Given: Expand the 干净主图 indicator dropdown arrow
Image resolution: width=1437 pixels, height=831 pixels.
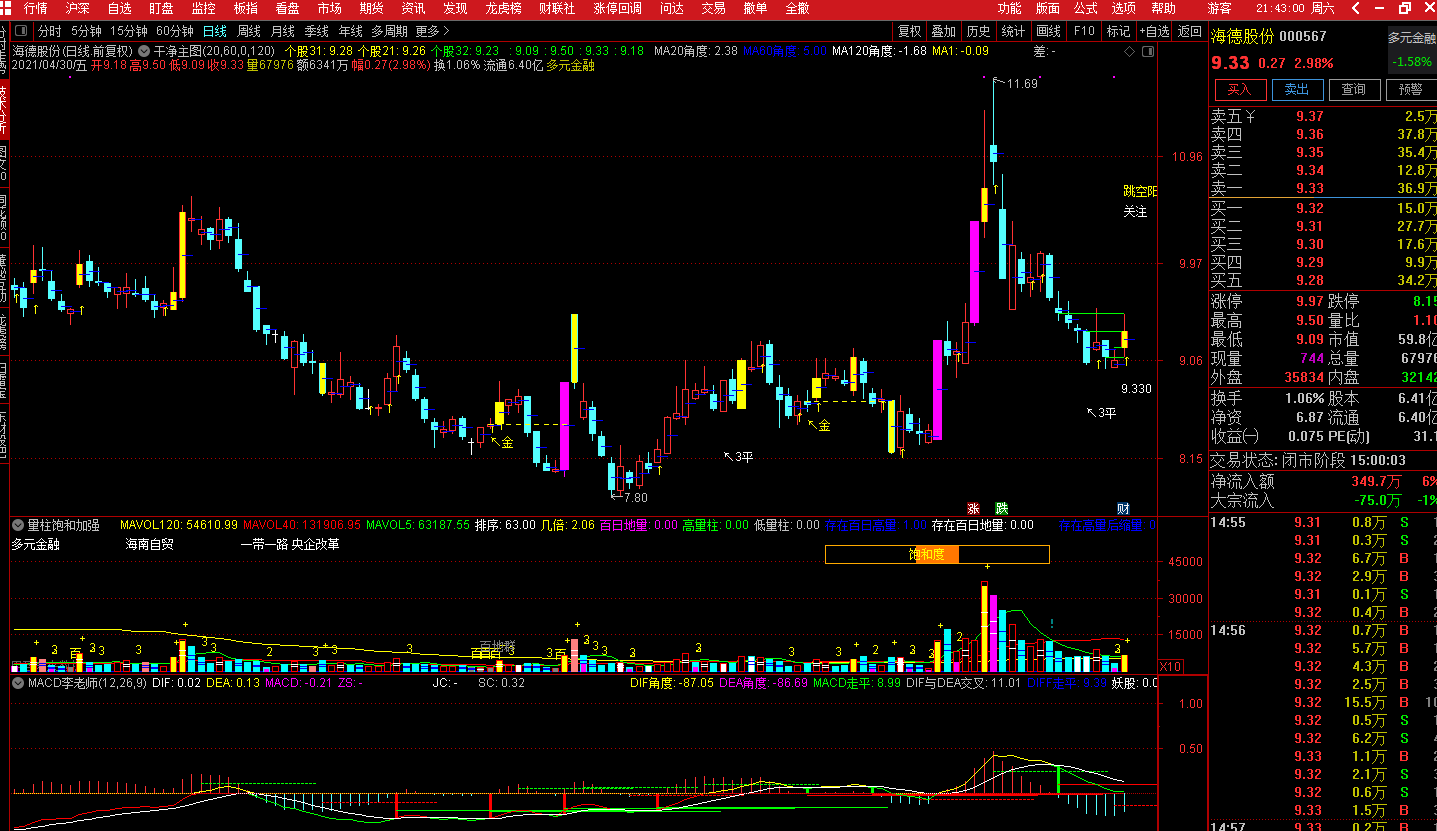Looking at the screenshot, I should click(145, 50).
